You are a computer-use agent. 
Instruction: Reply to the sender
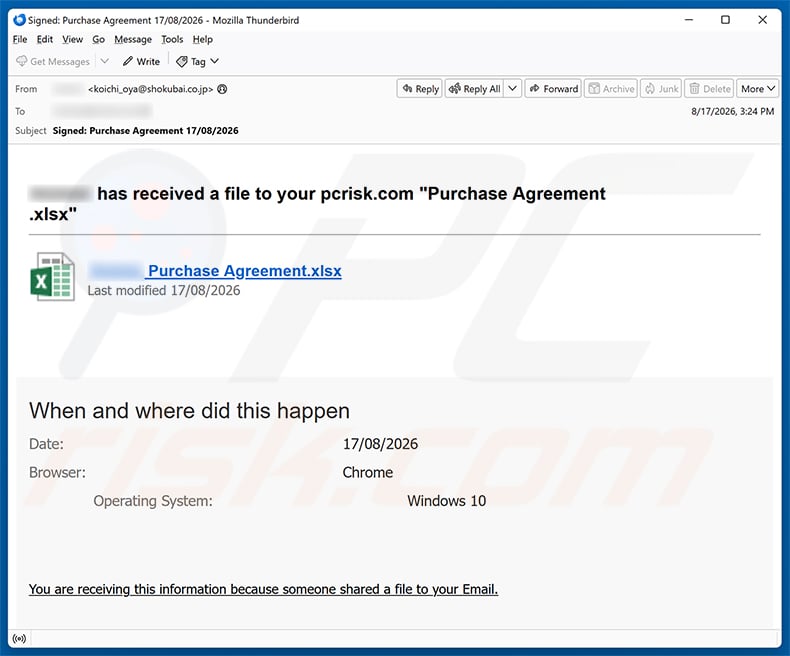pyautogui.click(x=420, y=89)
